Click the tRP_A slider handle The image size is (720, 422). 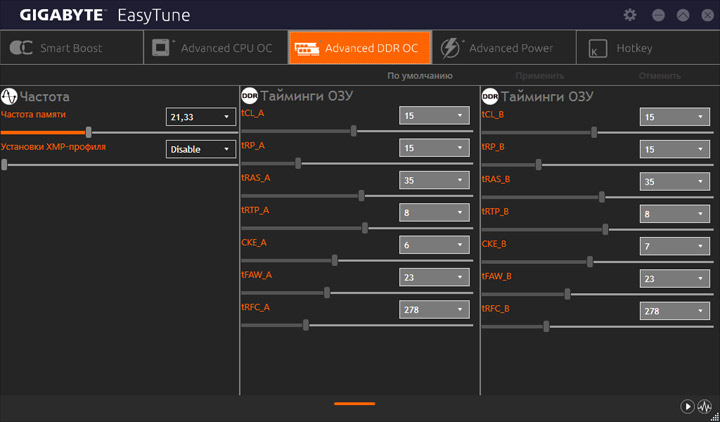[x=298, y=163]
